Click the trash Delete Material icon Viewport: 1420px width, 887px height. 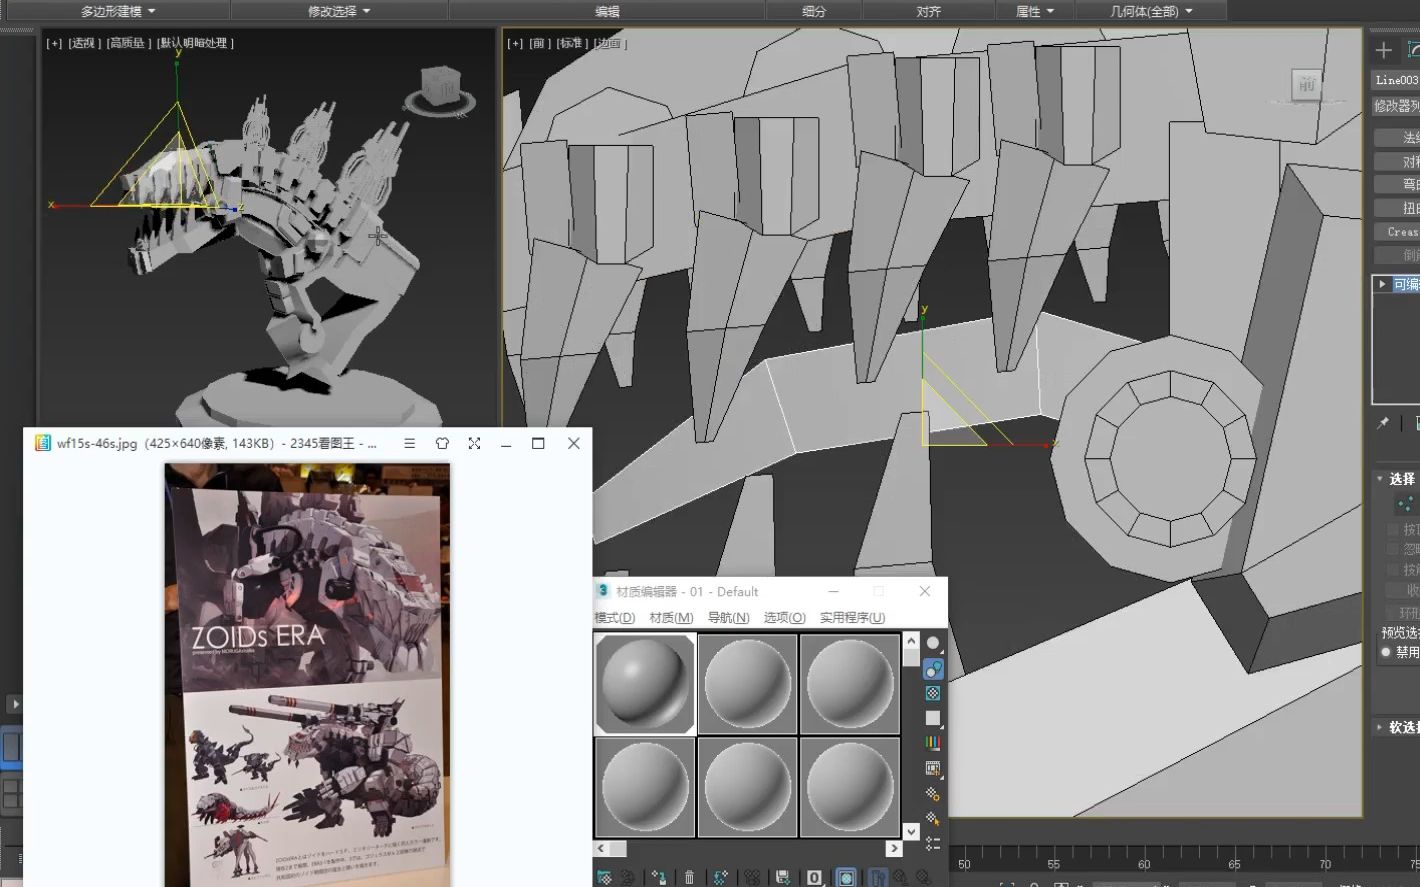click(690, 876)
